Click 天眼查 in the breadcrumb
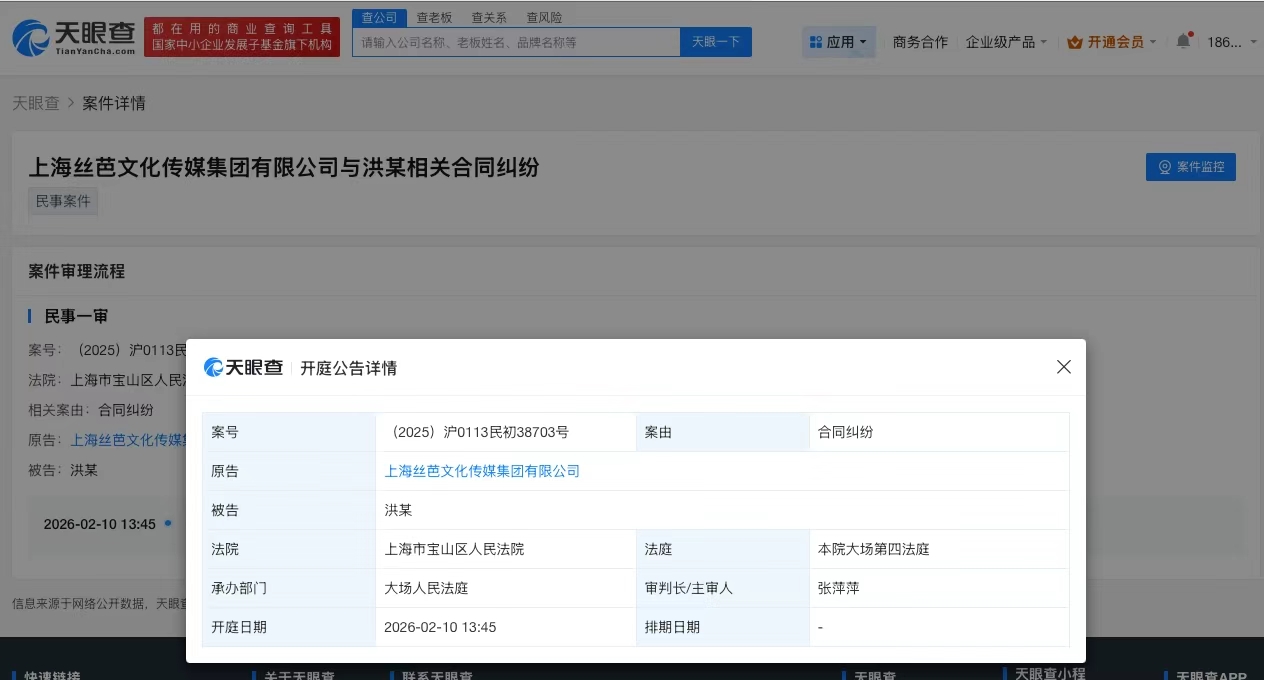 pos(37,103)
